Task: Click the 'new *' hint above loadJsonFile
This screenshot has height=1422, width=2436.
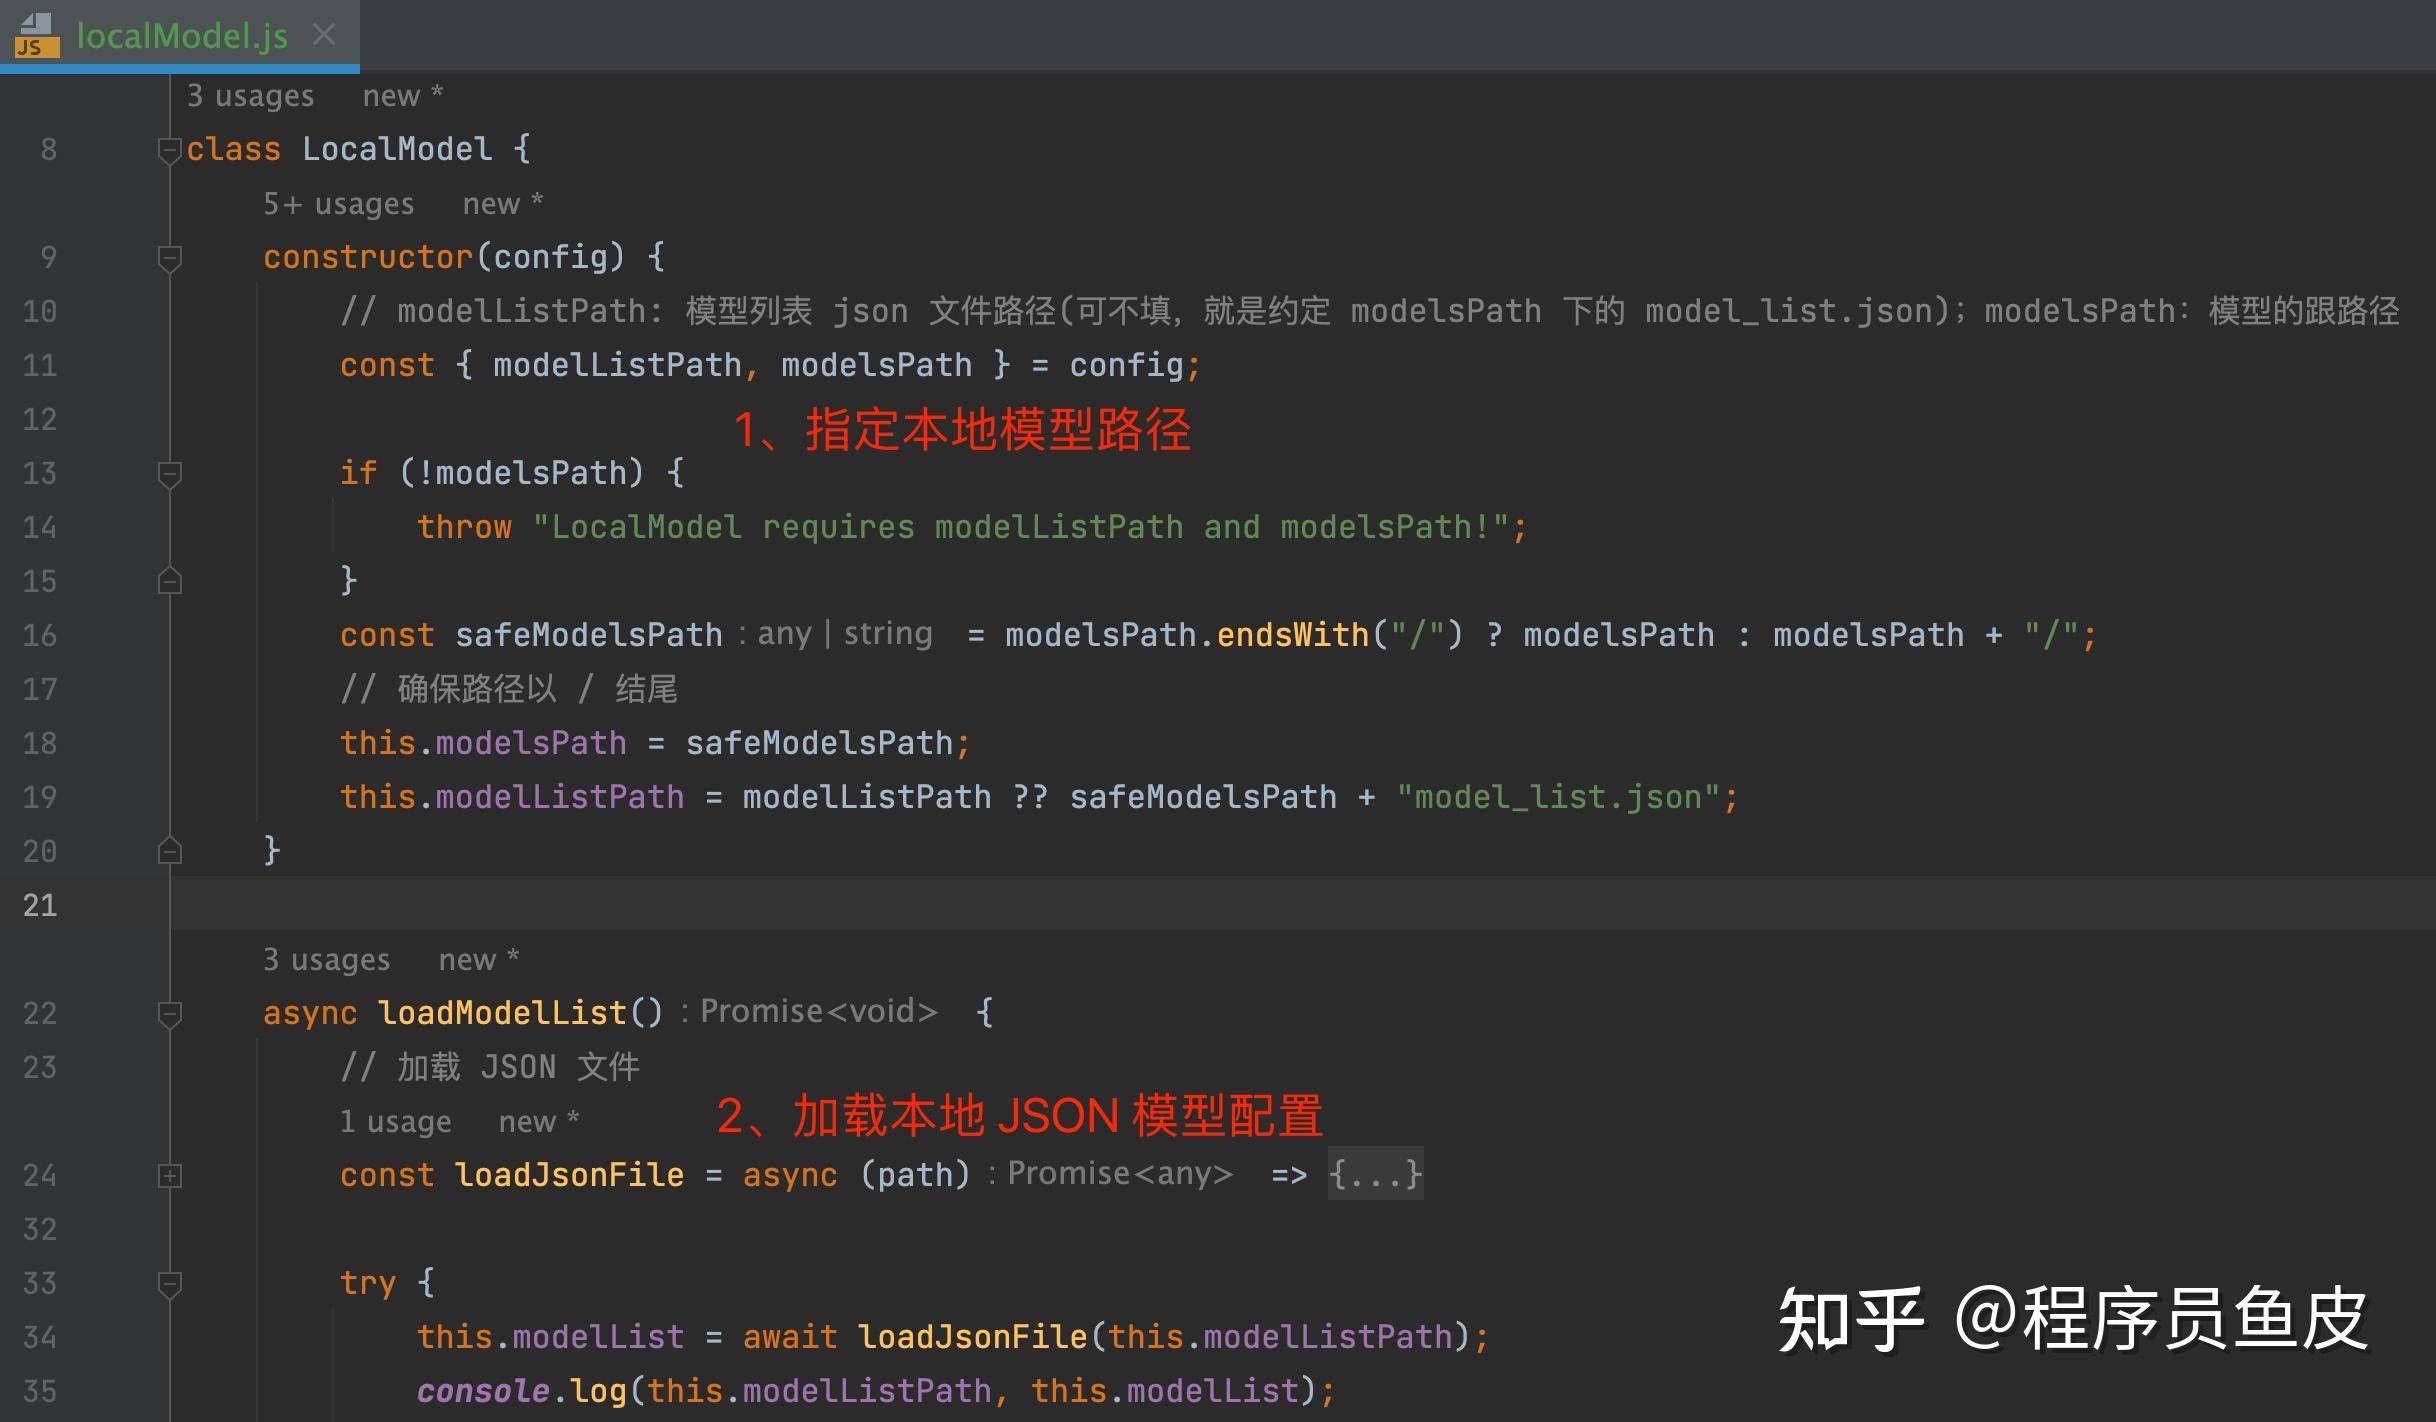Action: pos(538,1122)
